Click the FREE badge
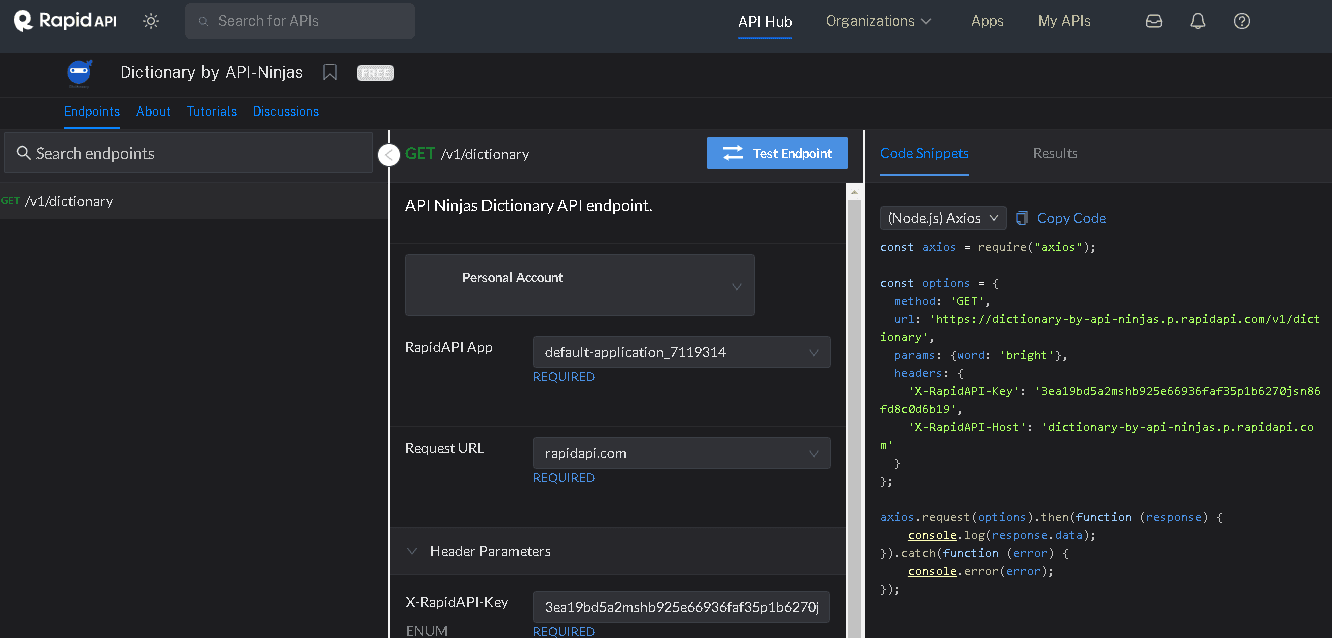This screenshot has width=1332, height=638. (375, 73)
